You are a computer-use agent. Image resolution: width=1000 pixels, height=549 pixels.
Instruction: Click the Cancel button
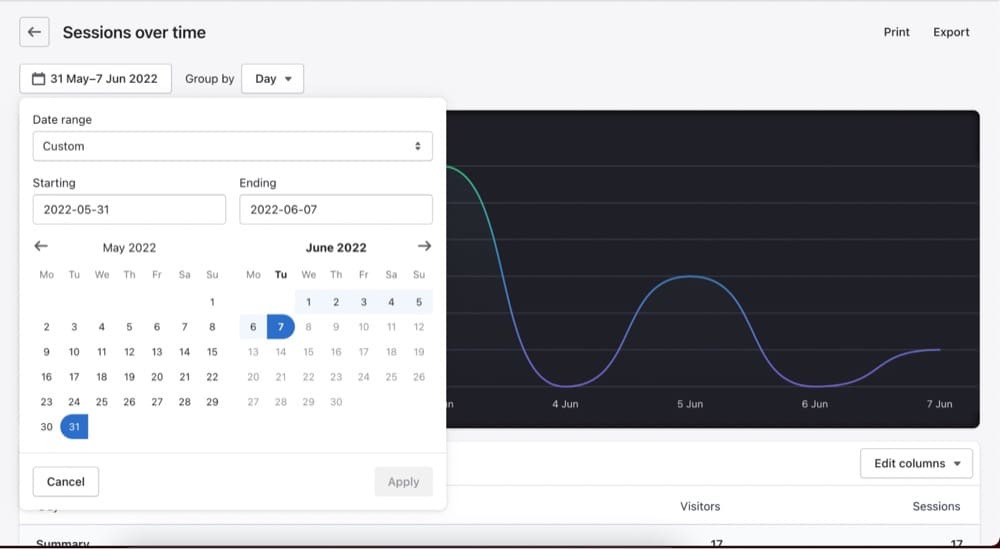point(66,481)
